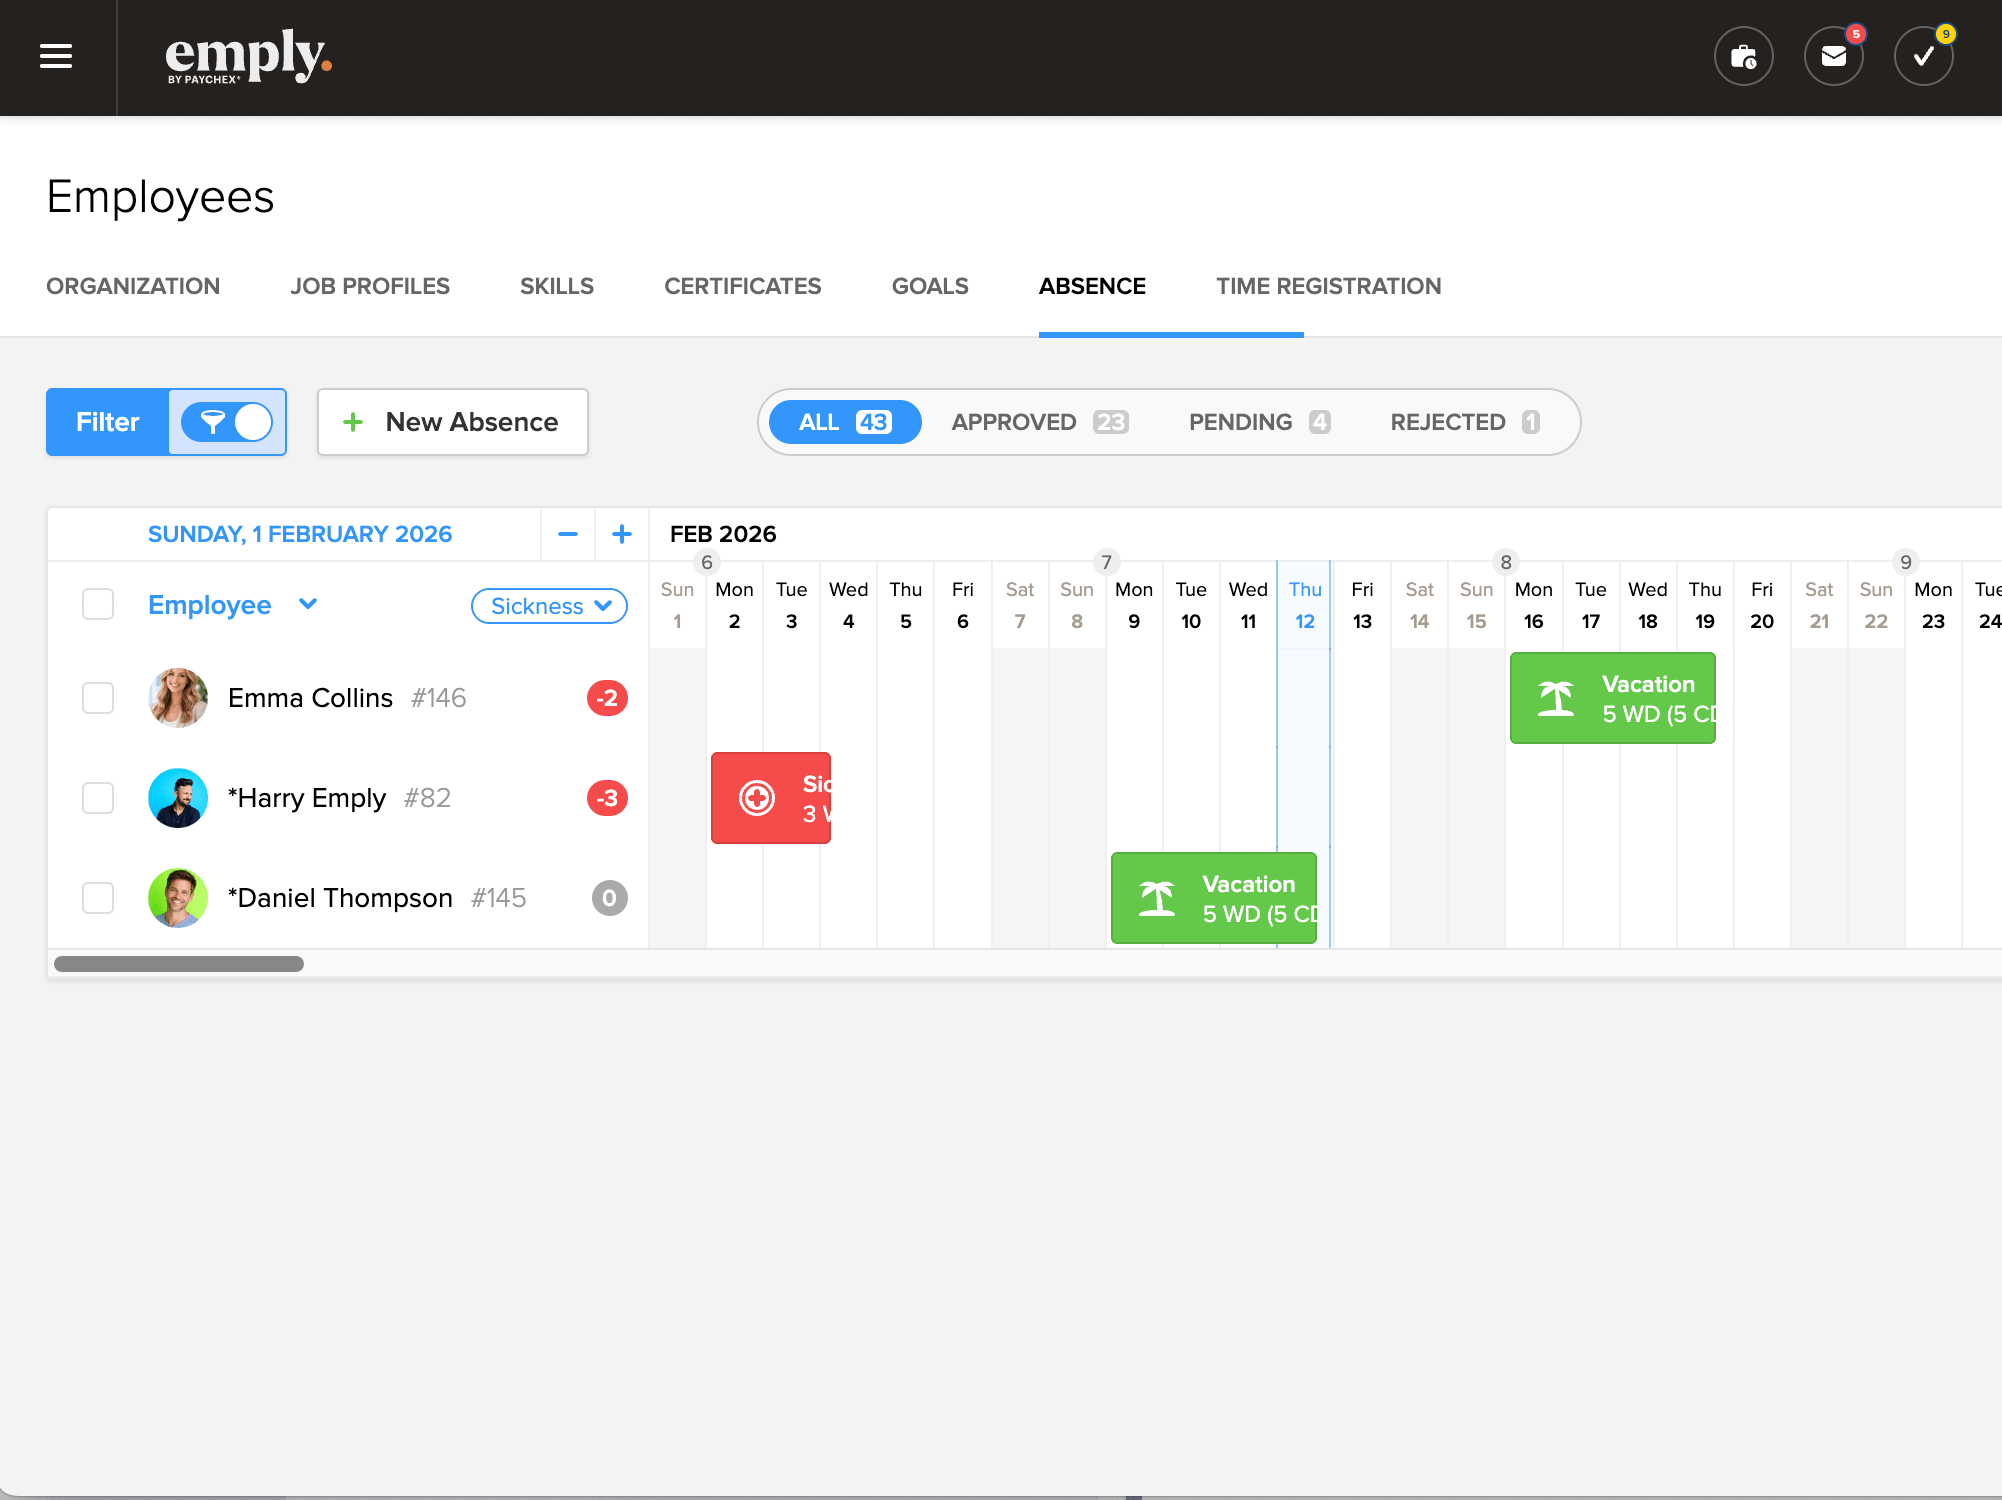Open Emma Collins' green vacation block
Viewport: 2002px width, 1500px height.
coord(1612,698)
